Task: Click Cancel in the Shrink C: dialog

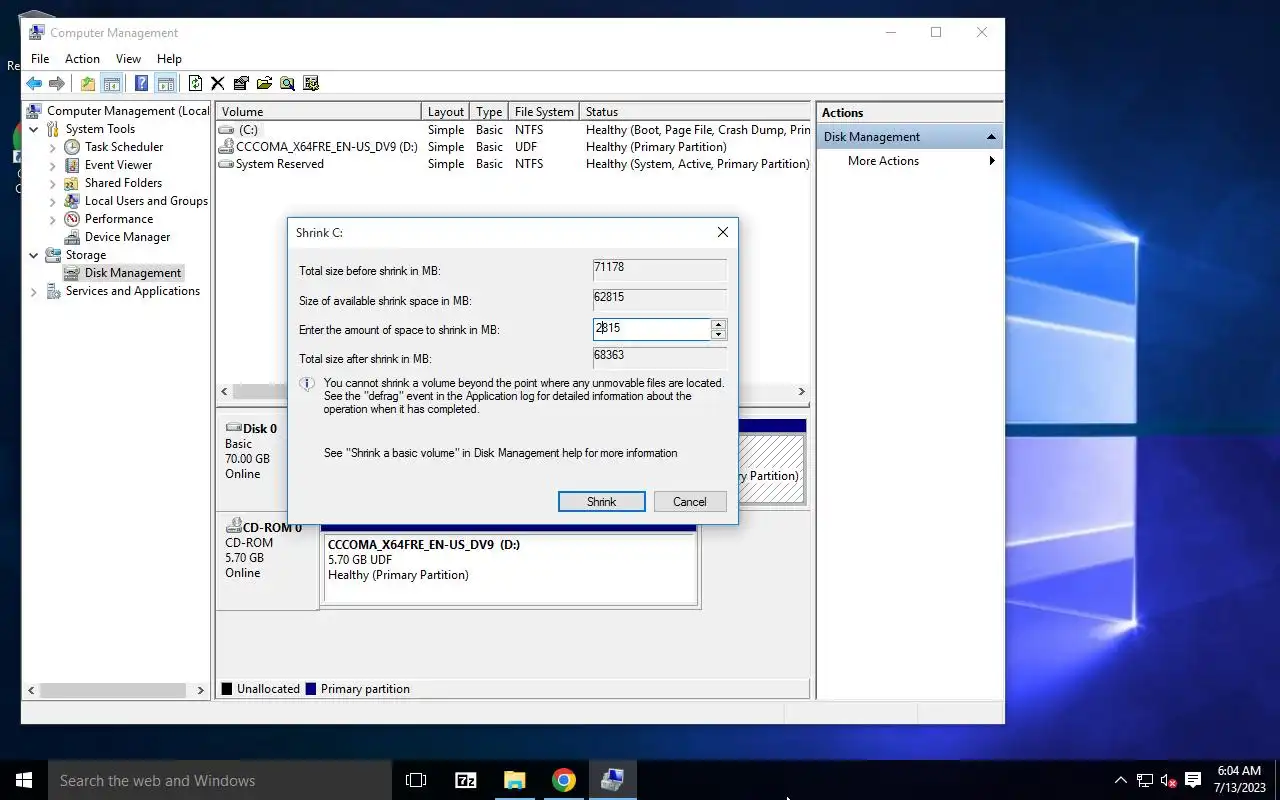Action: pyautogui.click(x=690, y=502)
